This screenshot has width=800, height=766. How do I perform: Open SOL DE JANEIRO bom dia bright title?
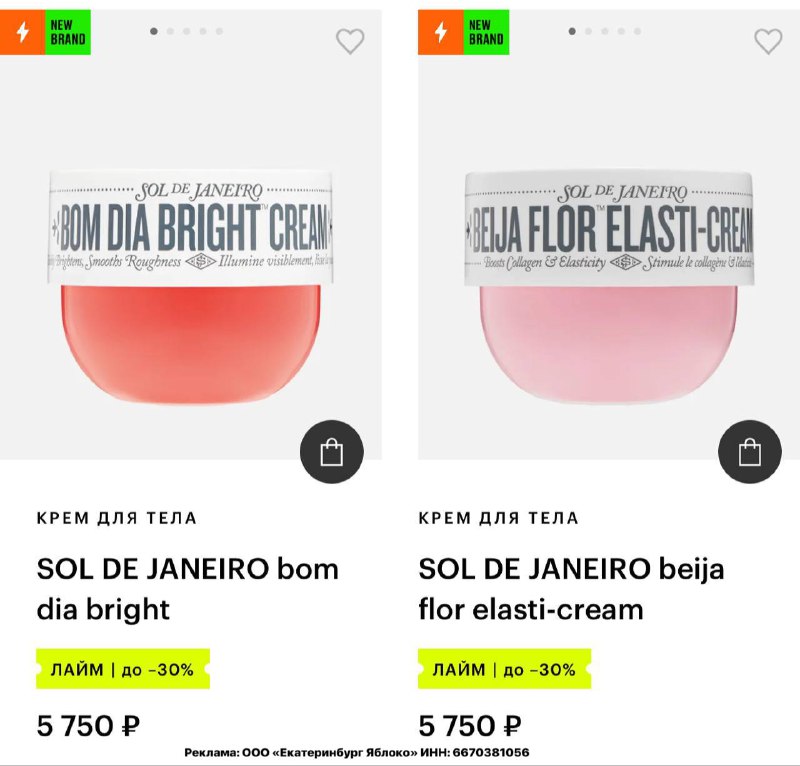(188, 588)
